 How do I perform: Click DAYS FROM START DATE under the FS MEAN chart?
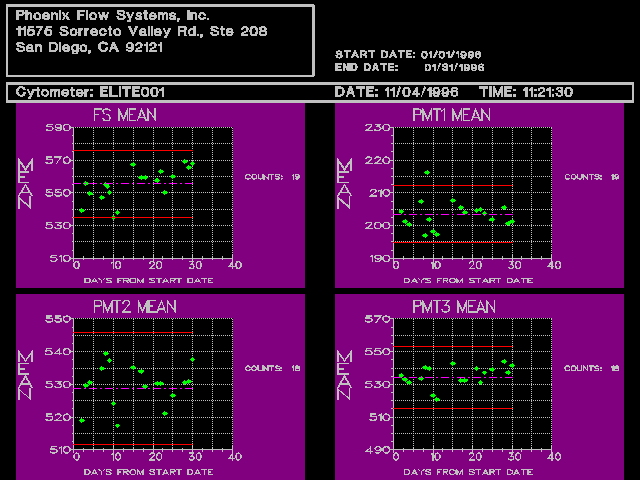[148, 280]
